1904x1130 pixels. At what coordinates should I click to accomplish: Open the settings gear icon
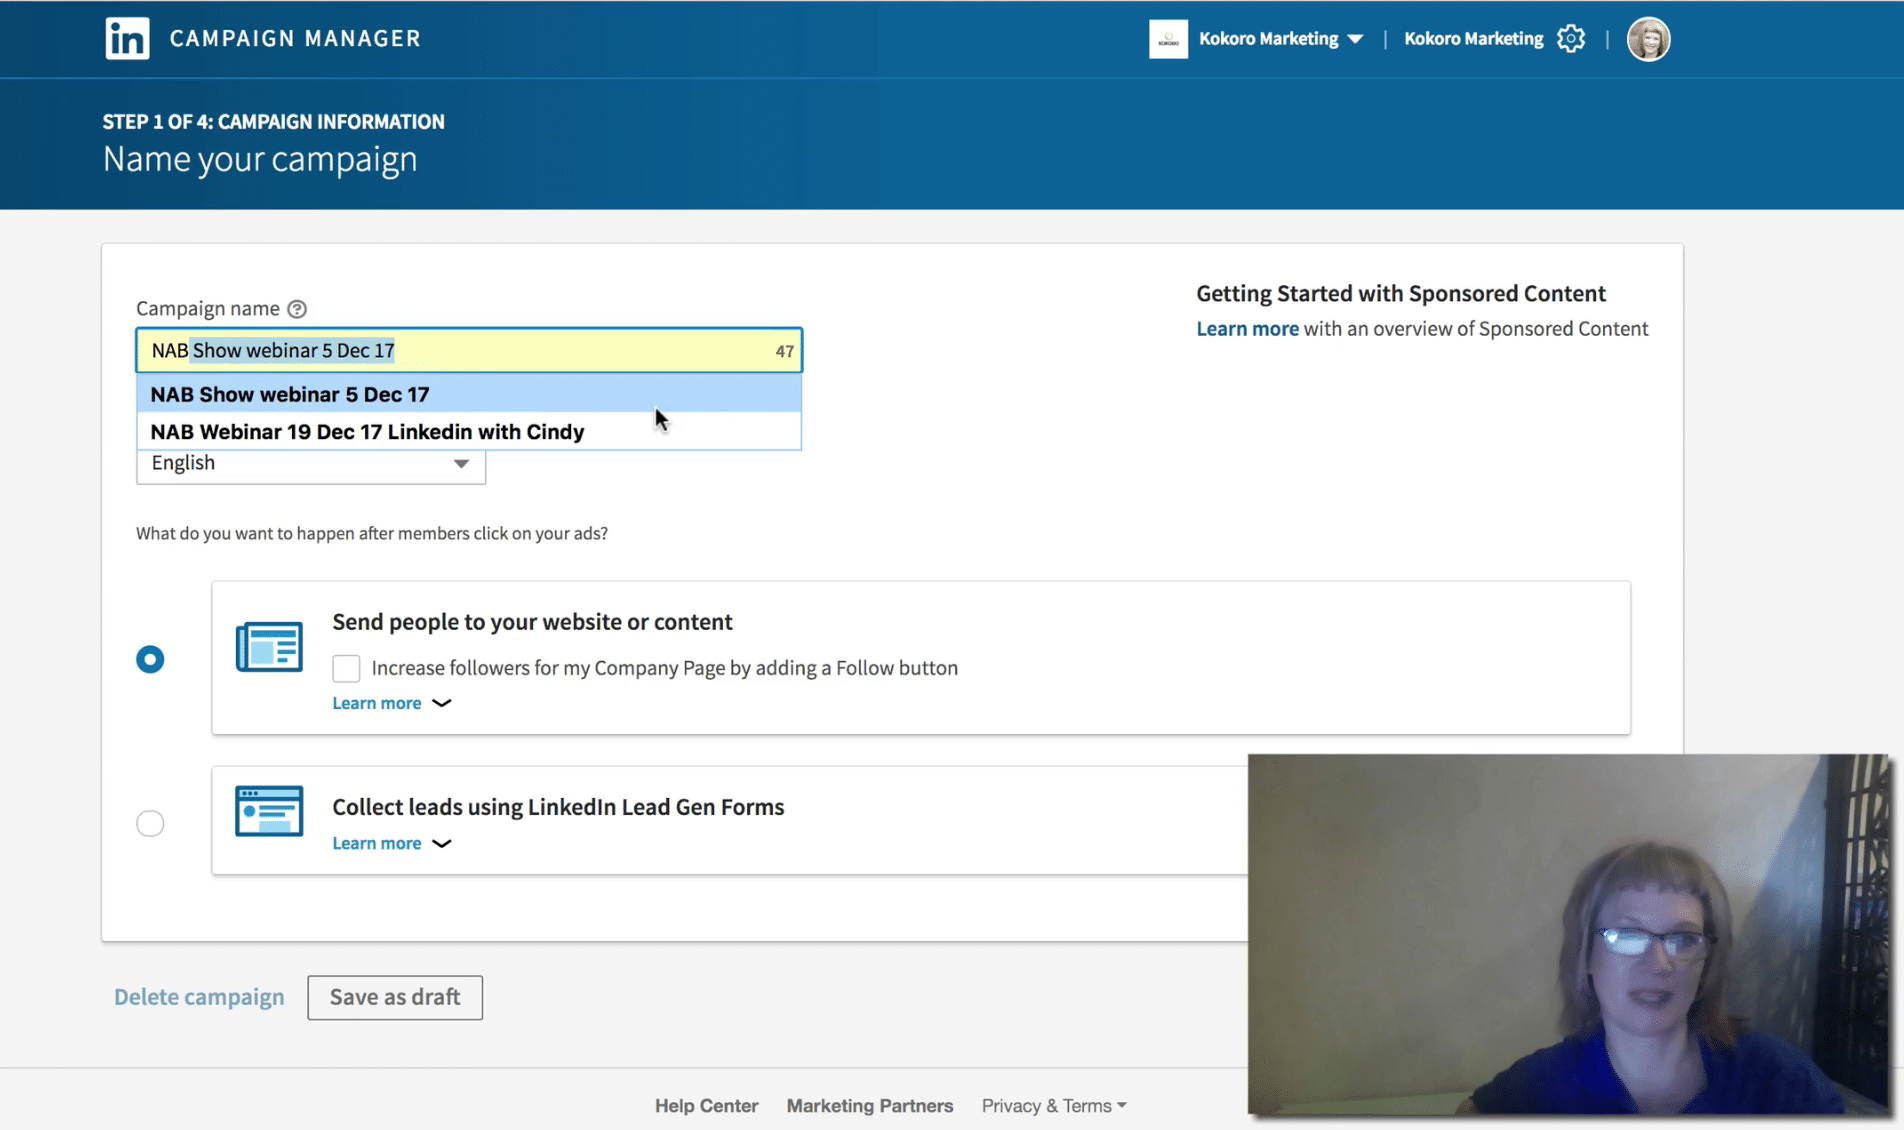coord(1570,38)
